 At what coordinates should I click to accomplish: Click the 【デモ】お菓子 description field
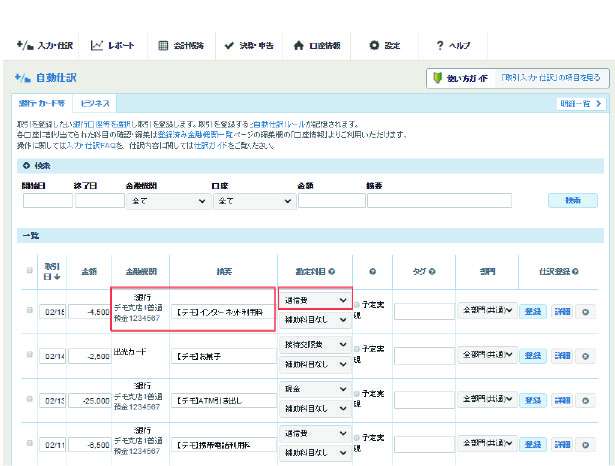tap(224, 356)
